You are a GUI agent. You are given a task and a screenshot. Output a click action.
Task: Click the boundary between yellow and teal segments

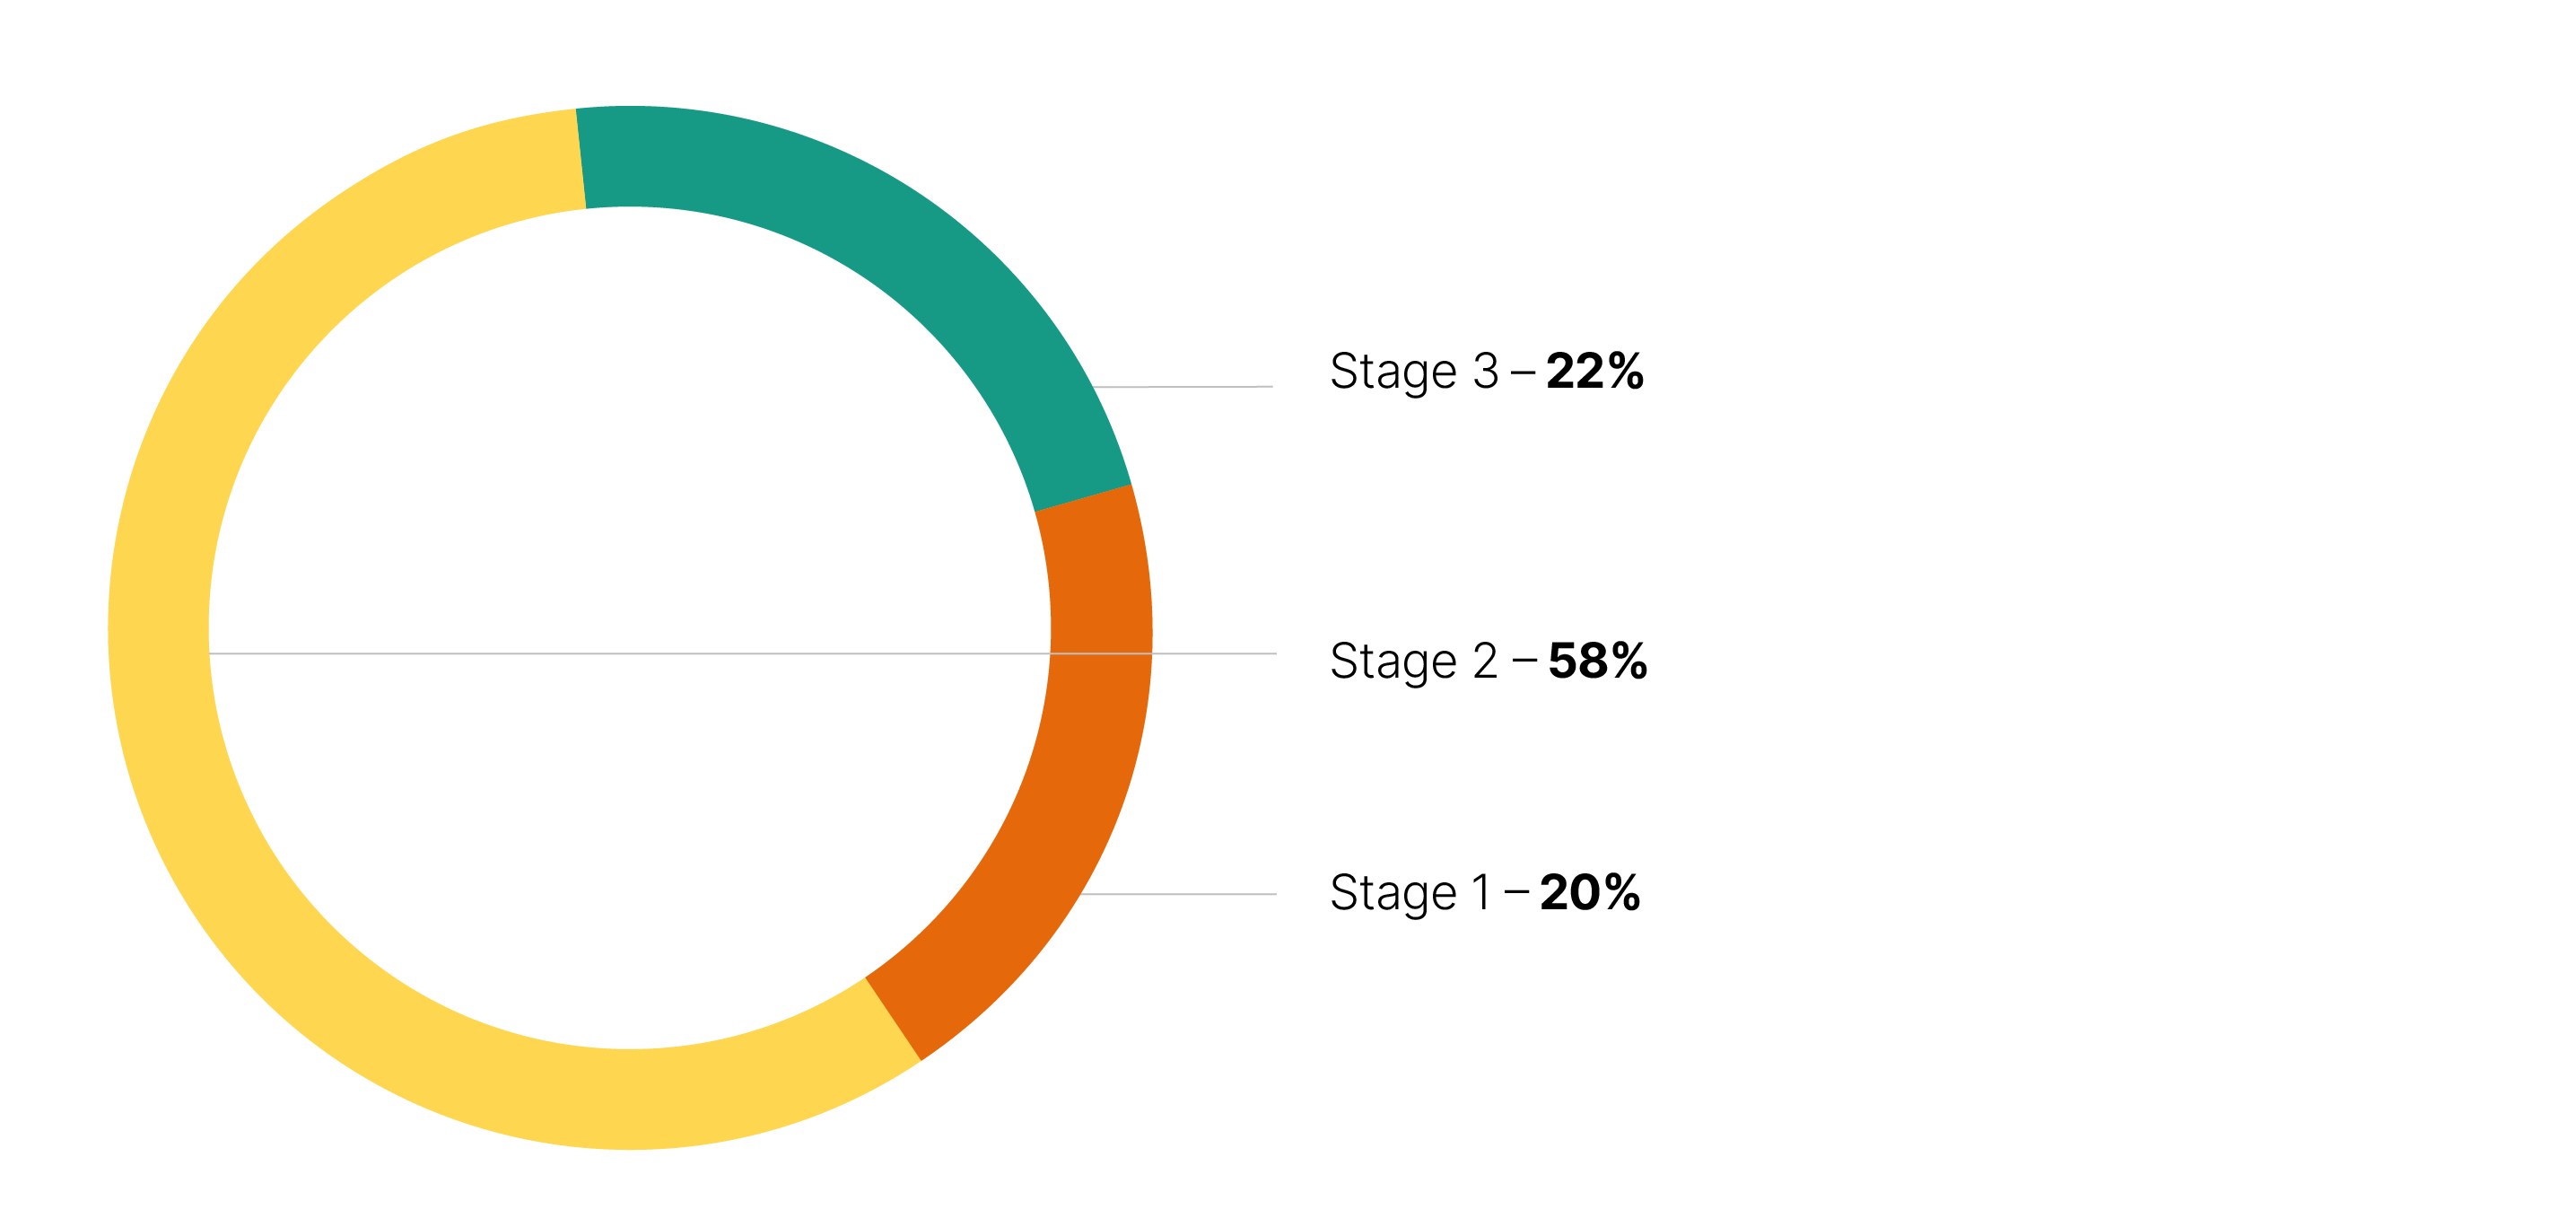click(x=581, y=159)
